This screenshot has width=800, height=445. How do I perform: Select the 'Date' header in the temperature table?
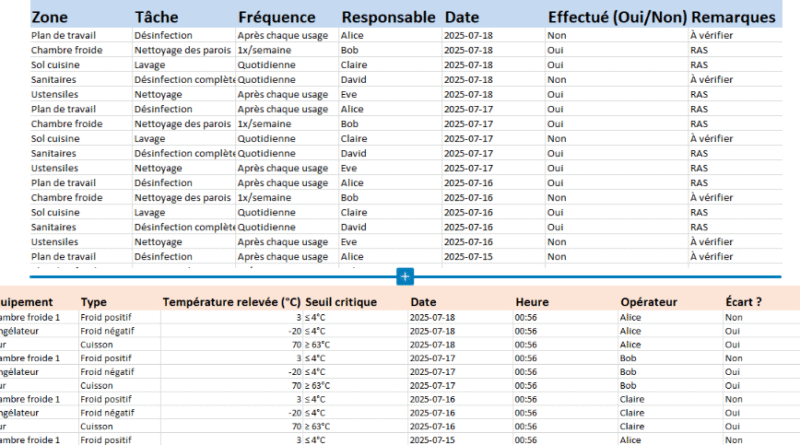pos(423,302)
